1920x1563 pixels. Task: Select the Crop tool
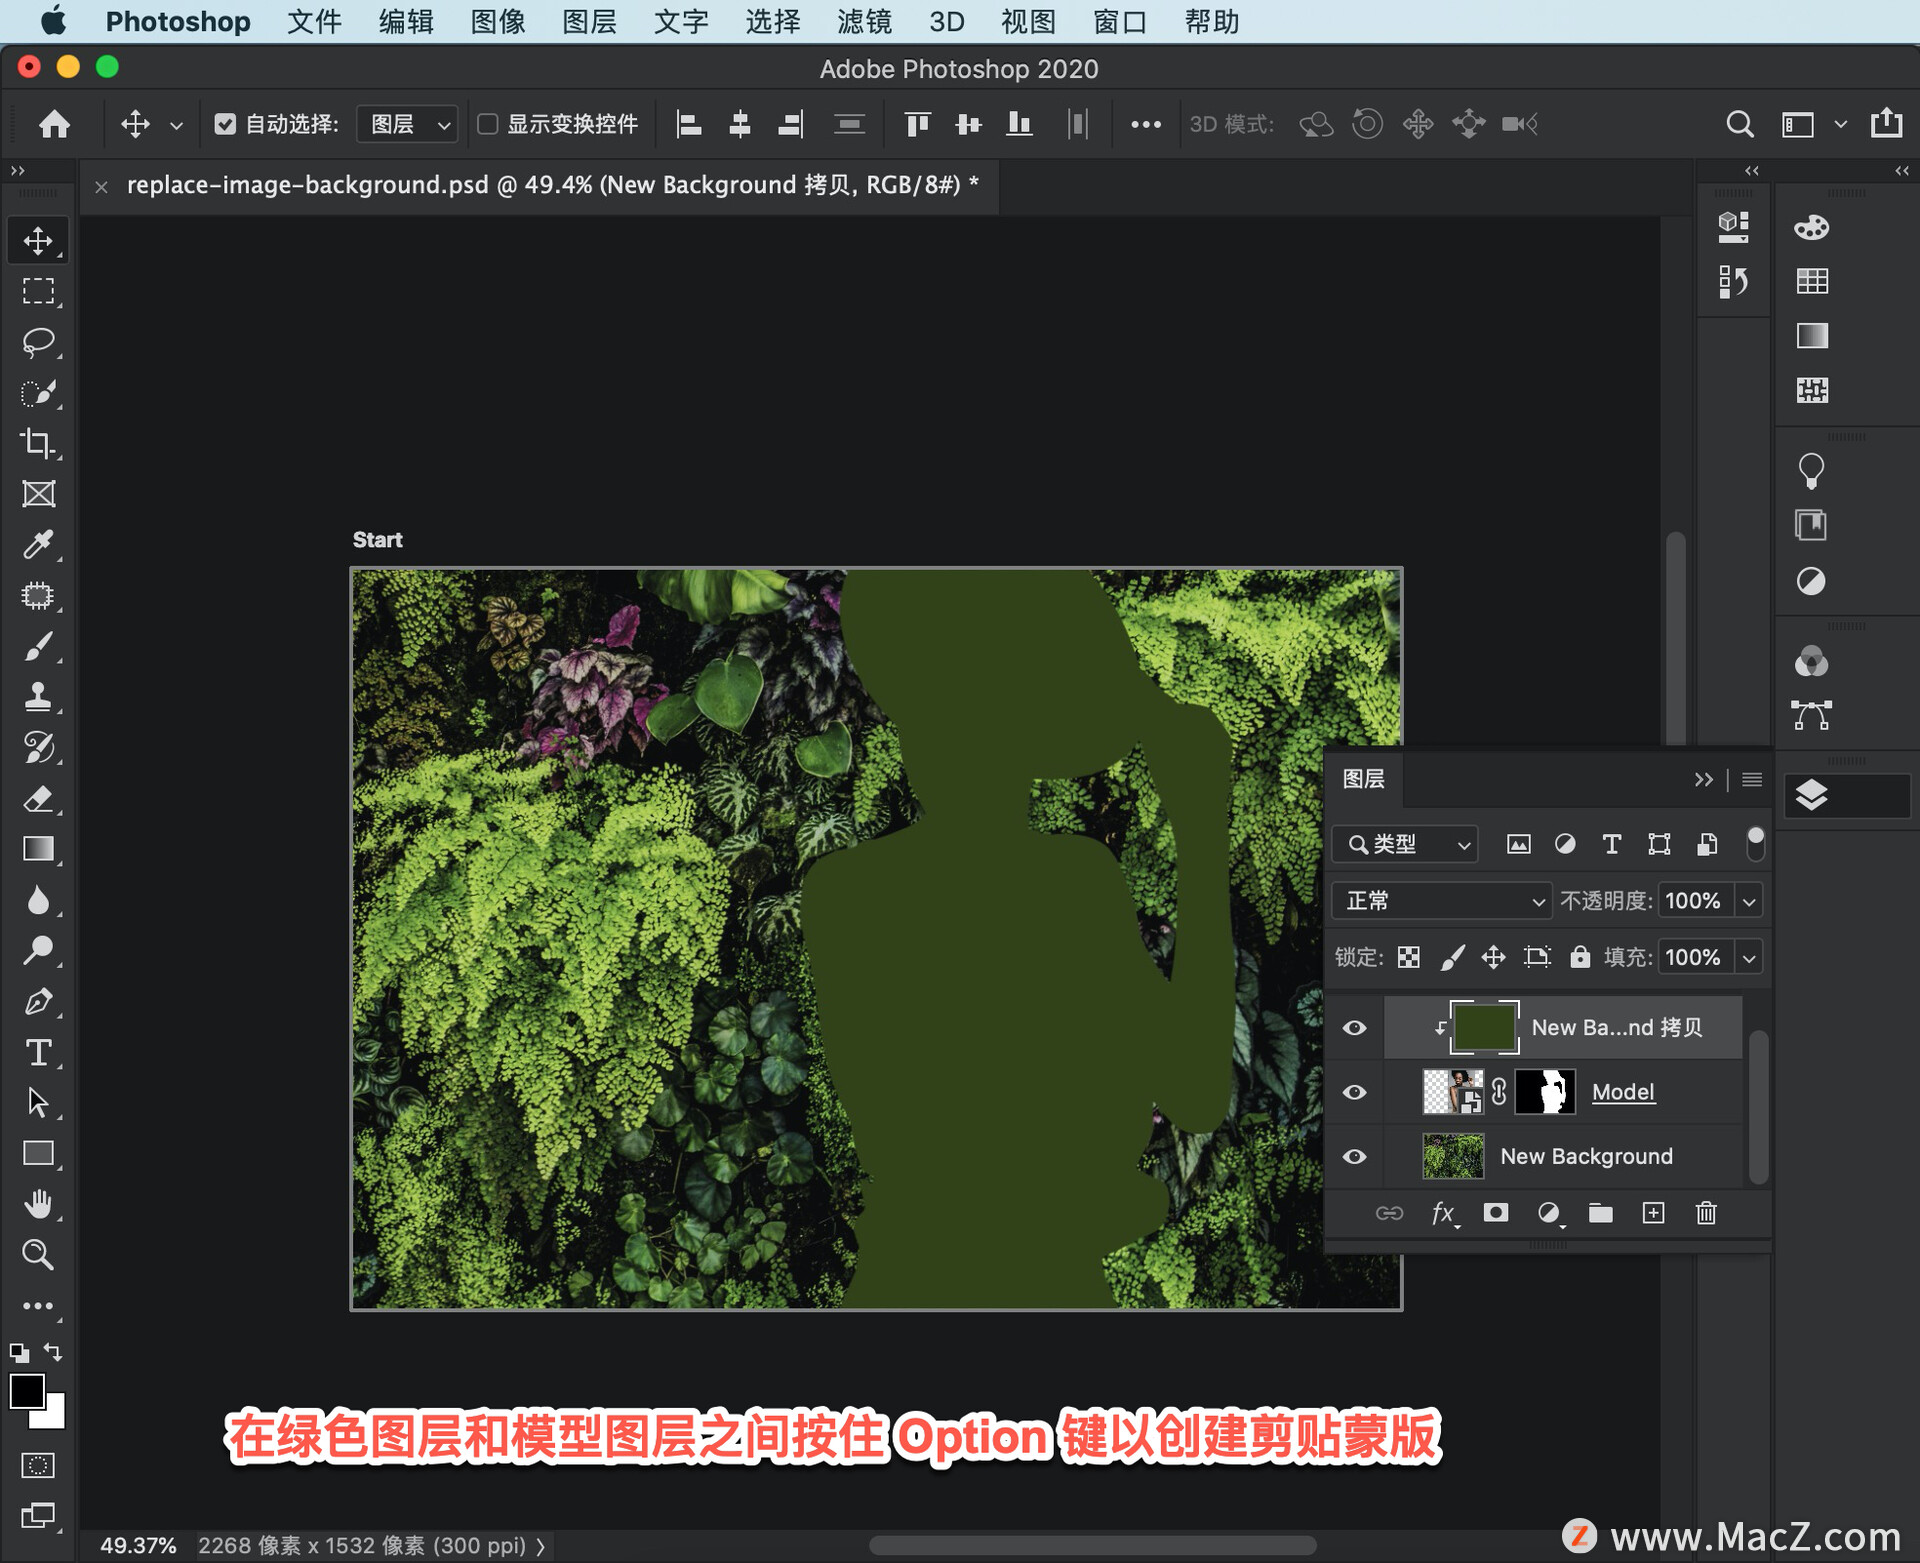[38, 443]
